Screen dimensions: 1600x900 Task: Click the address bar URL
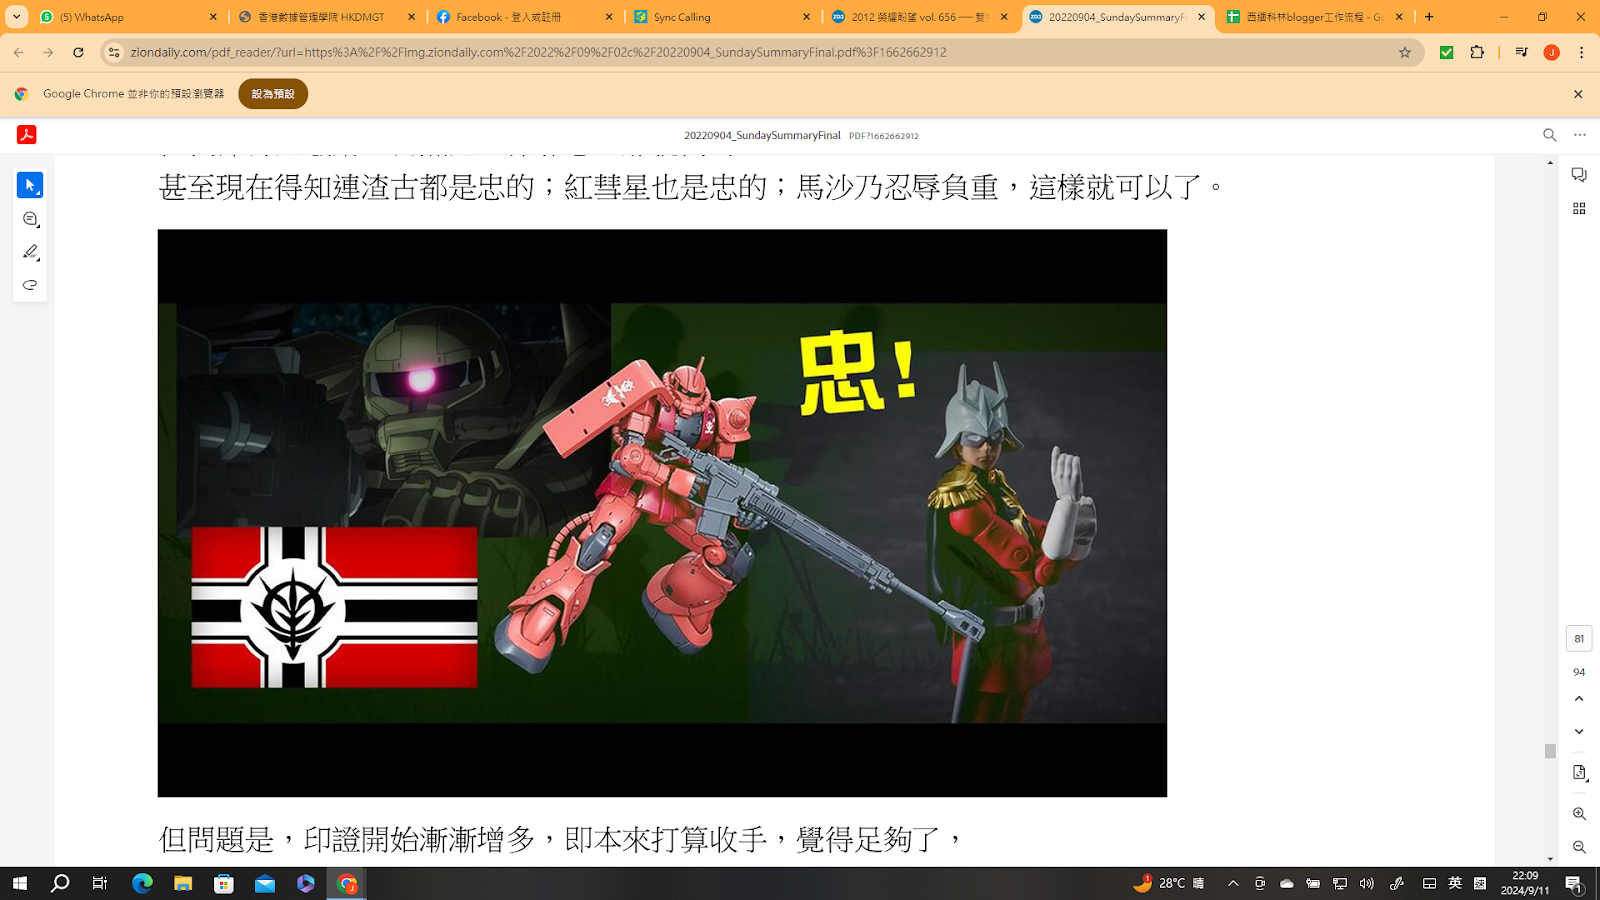[538, 52]
